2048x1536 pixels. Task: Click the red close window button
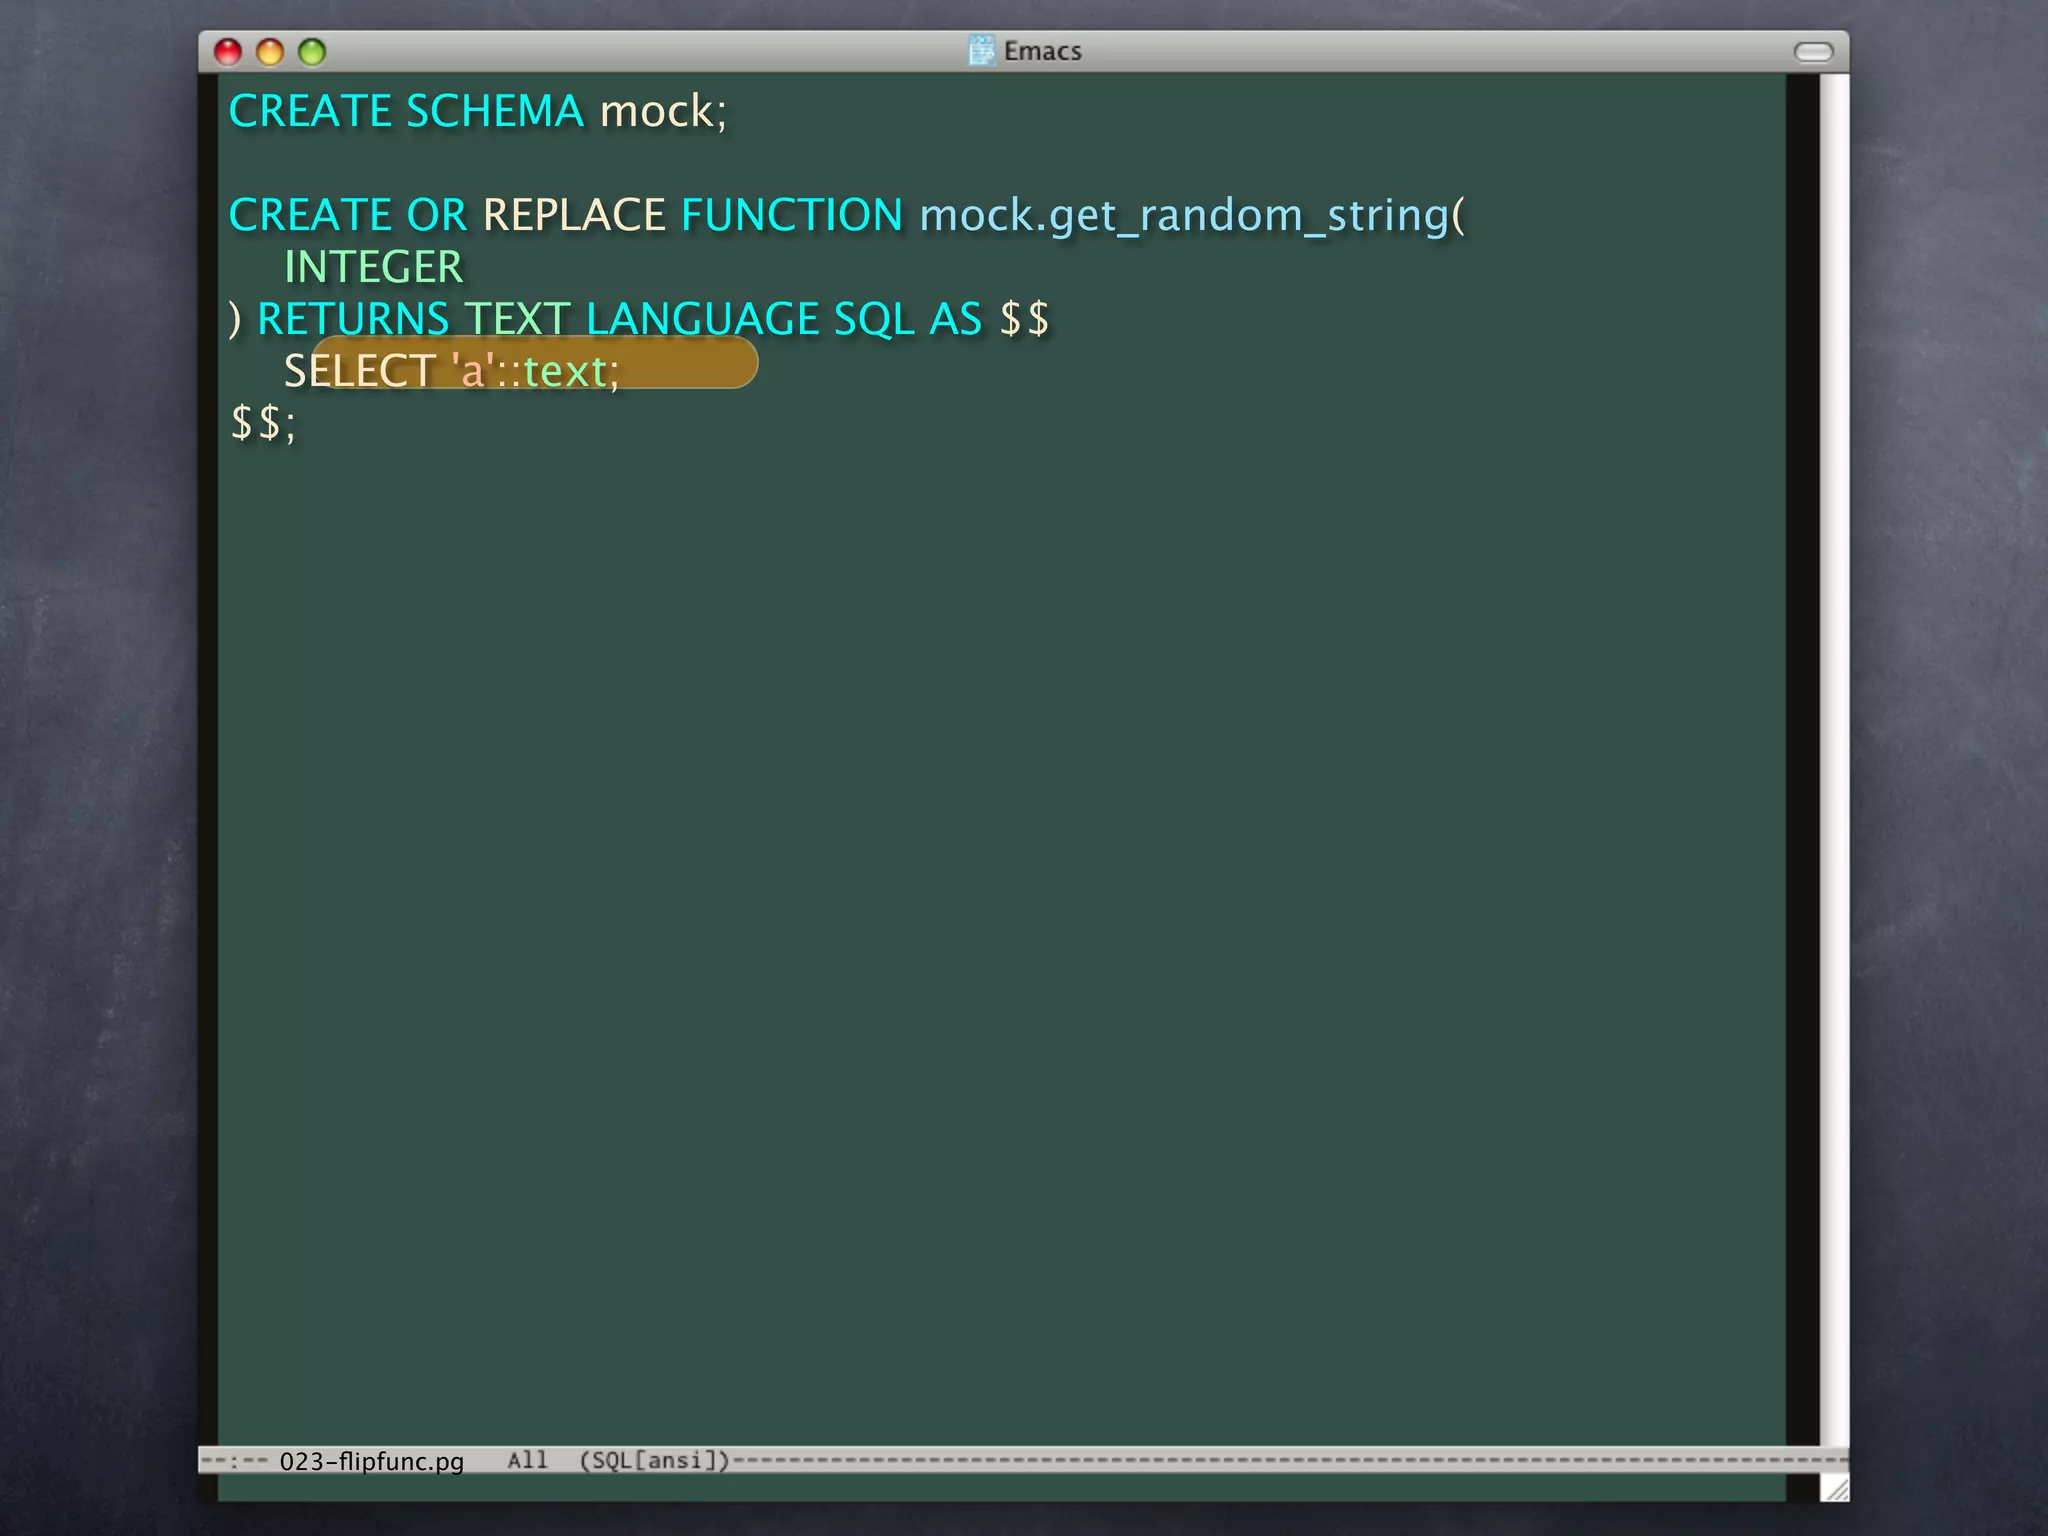tap(228, 51)
